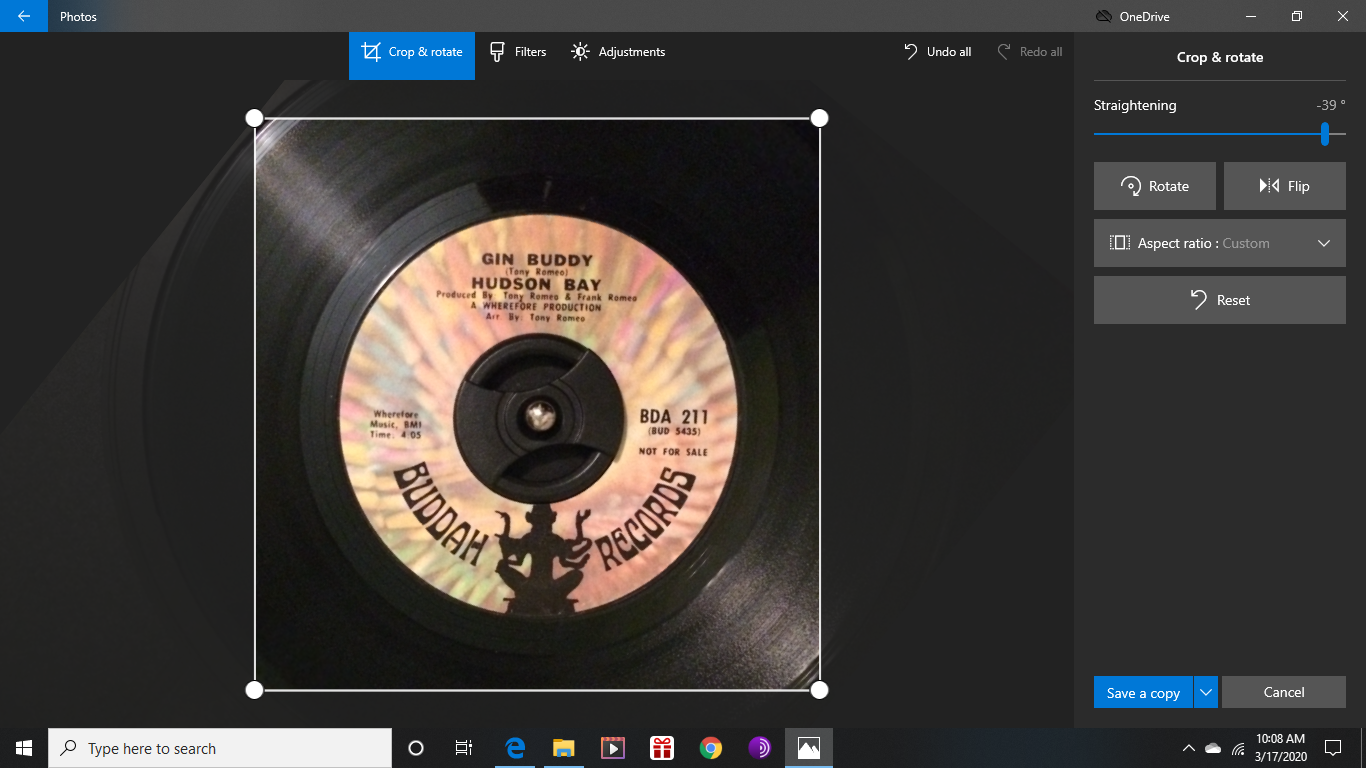Select the bottom-right crop handle
1366x768 pixels.
(819, 690)
